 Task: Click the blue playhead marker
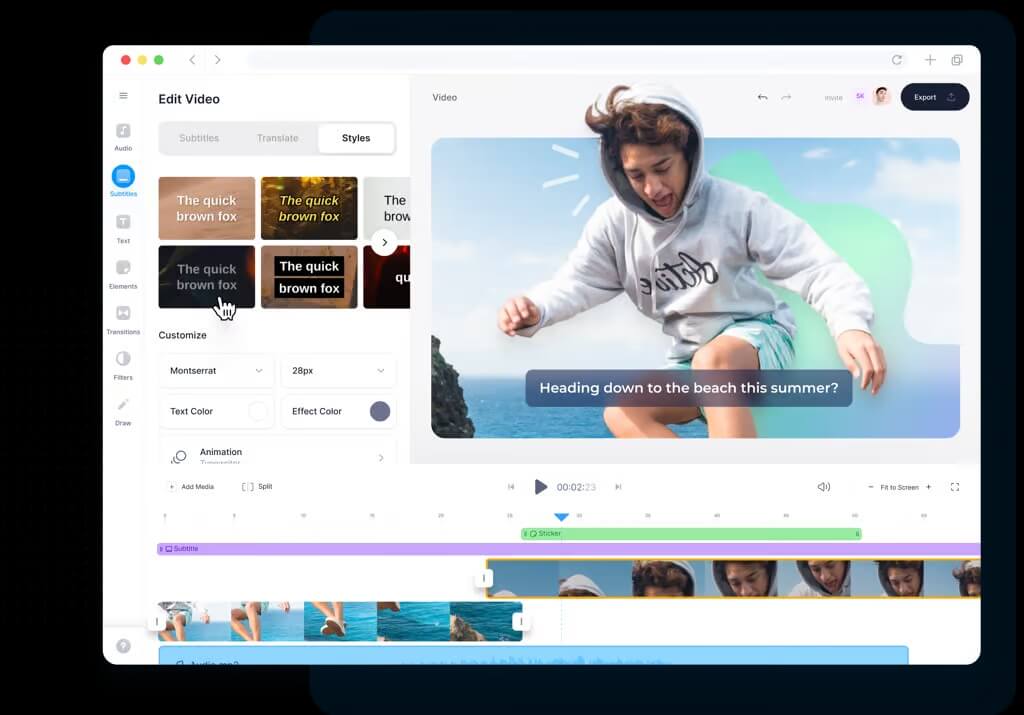[x=561, y=516]
